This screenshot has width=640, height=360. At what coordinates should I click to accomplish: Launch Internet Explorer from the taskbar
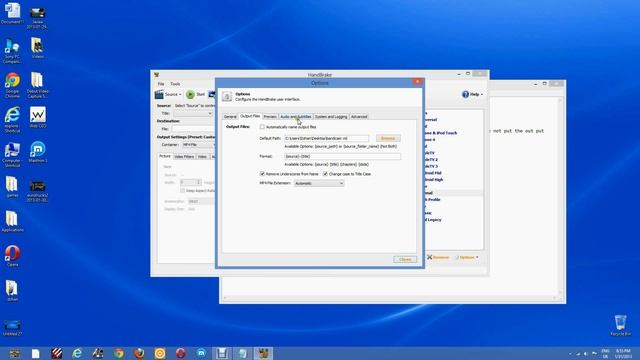pos(77,353)
